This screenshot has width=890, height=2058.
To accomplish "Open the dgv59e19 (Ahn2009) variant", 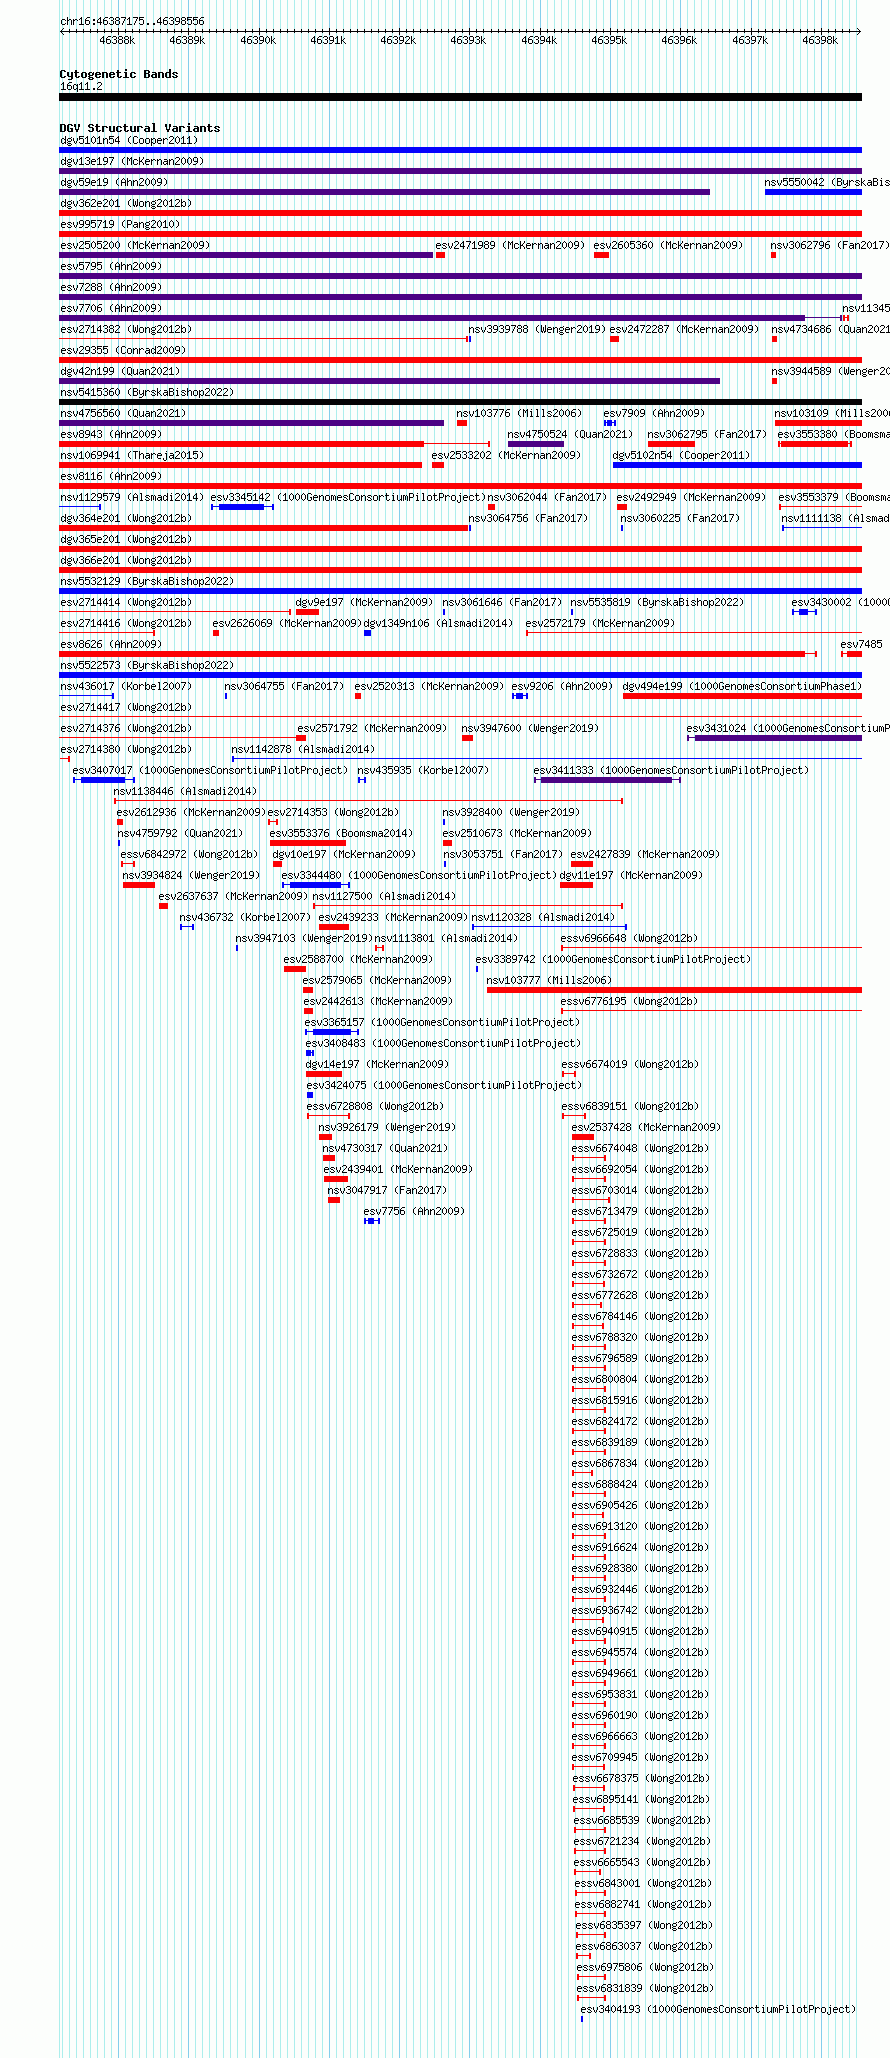I will [114, 183].
